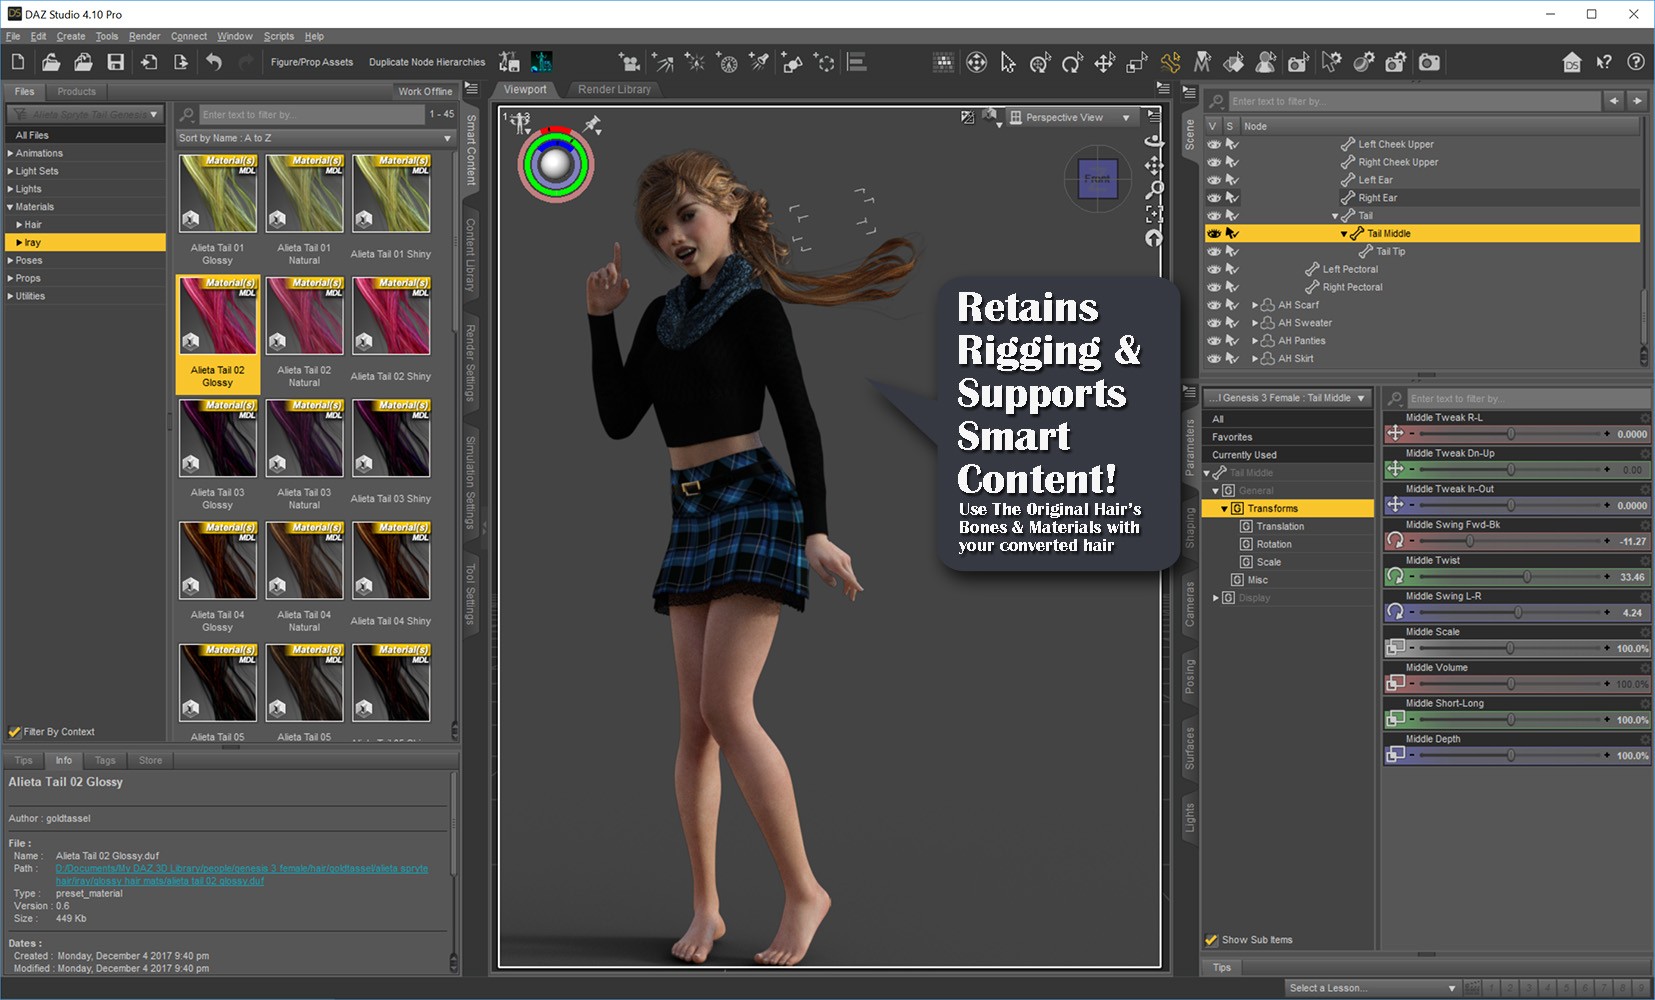Collapse the Transforms property group

(x=1224, y=509)
